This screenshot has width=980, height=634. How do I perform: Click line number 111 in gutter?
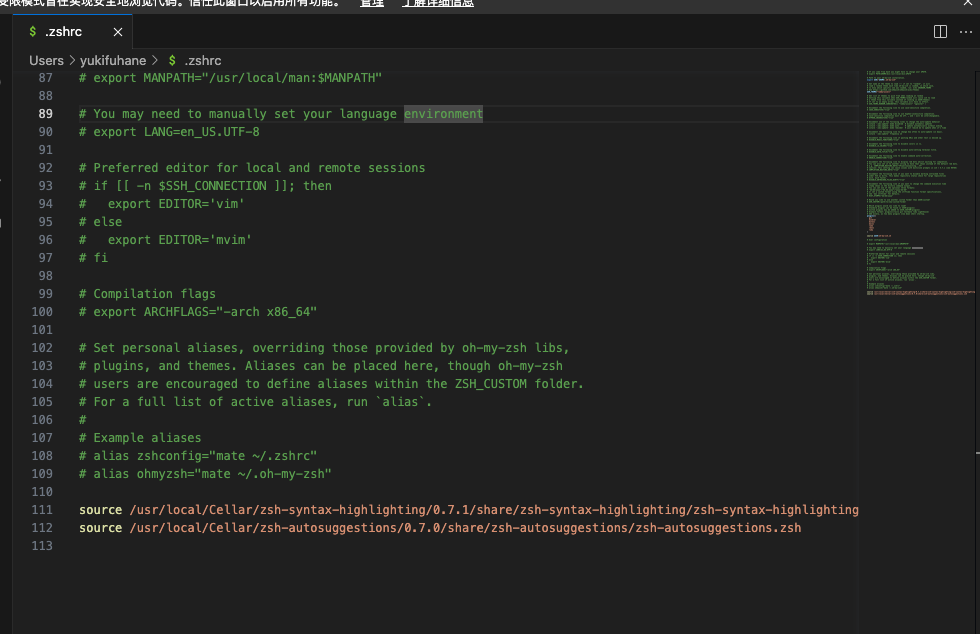tap(42, 510)
